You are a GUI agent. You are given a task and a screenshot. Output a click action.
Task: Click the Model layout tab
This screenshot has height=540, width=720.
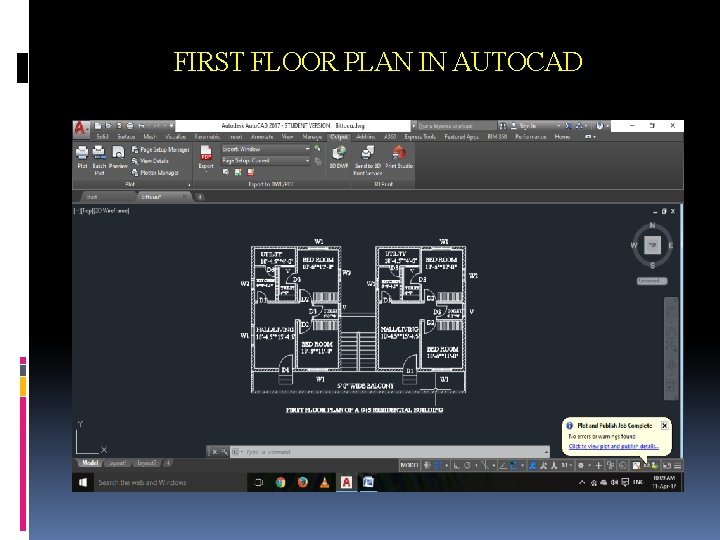(90, 463)
